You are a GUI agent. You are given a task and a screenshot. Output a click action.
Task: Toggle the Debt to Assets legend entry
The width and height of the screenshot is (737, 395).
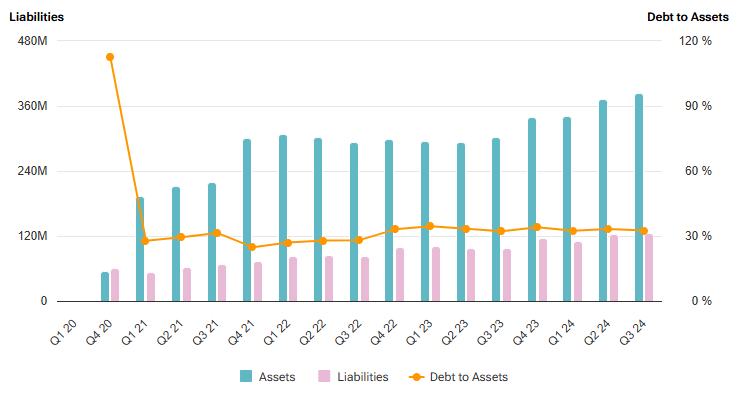(x=459, y=377)
